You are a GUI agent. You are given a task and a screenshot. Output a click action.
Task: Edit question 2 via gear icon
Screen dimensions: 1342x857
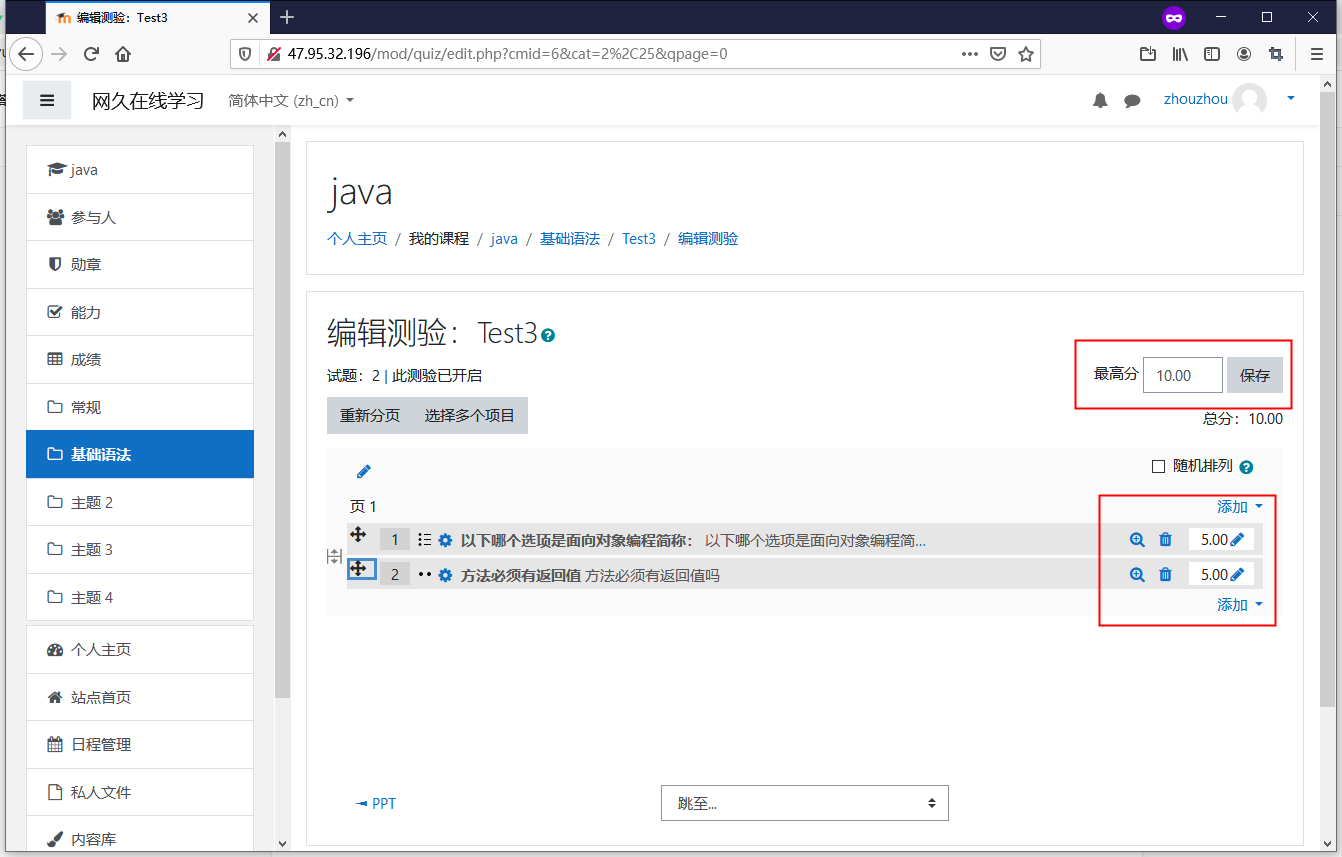(445, 575)
